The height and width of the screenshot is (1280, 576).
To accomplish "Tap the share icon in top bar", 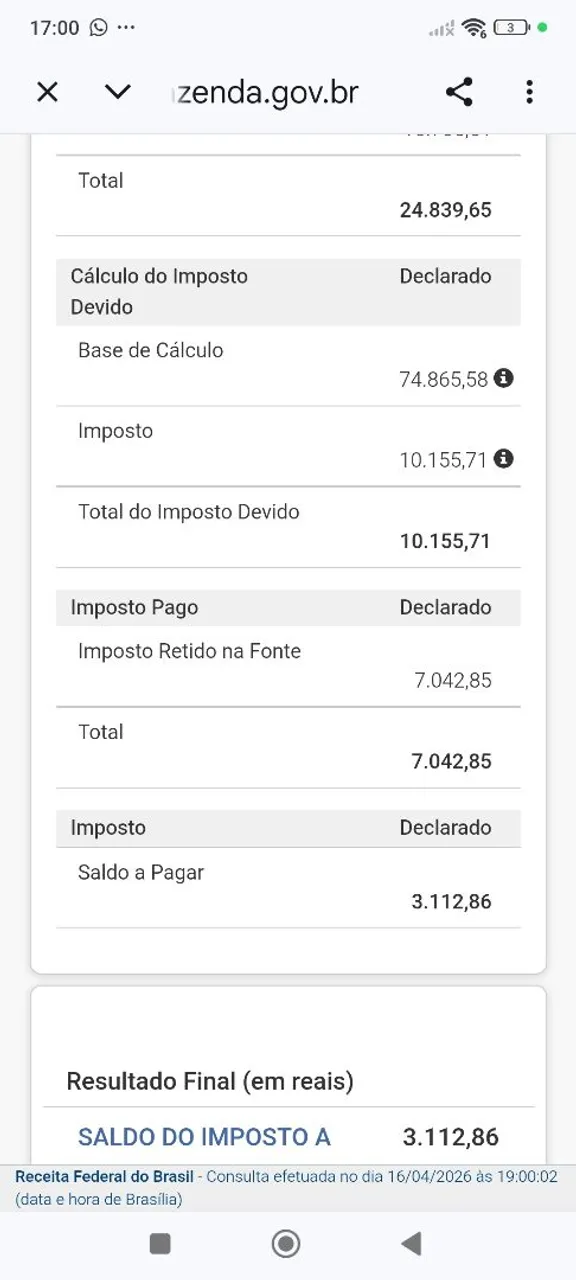I will click(x=459, y=92).
